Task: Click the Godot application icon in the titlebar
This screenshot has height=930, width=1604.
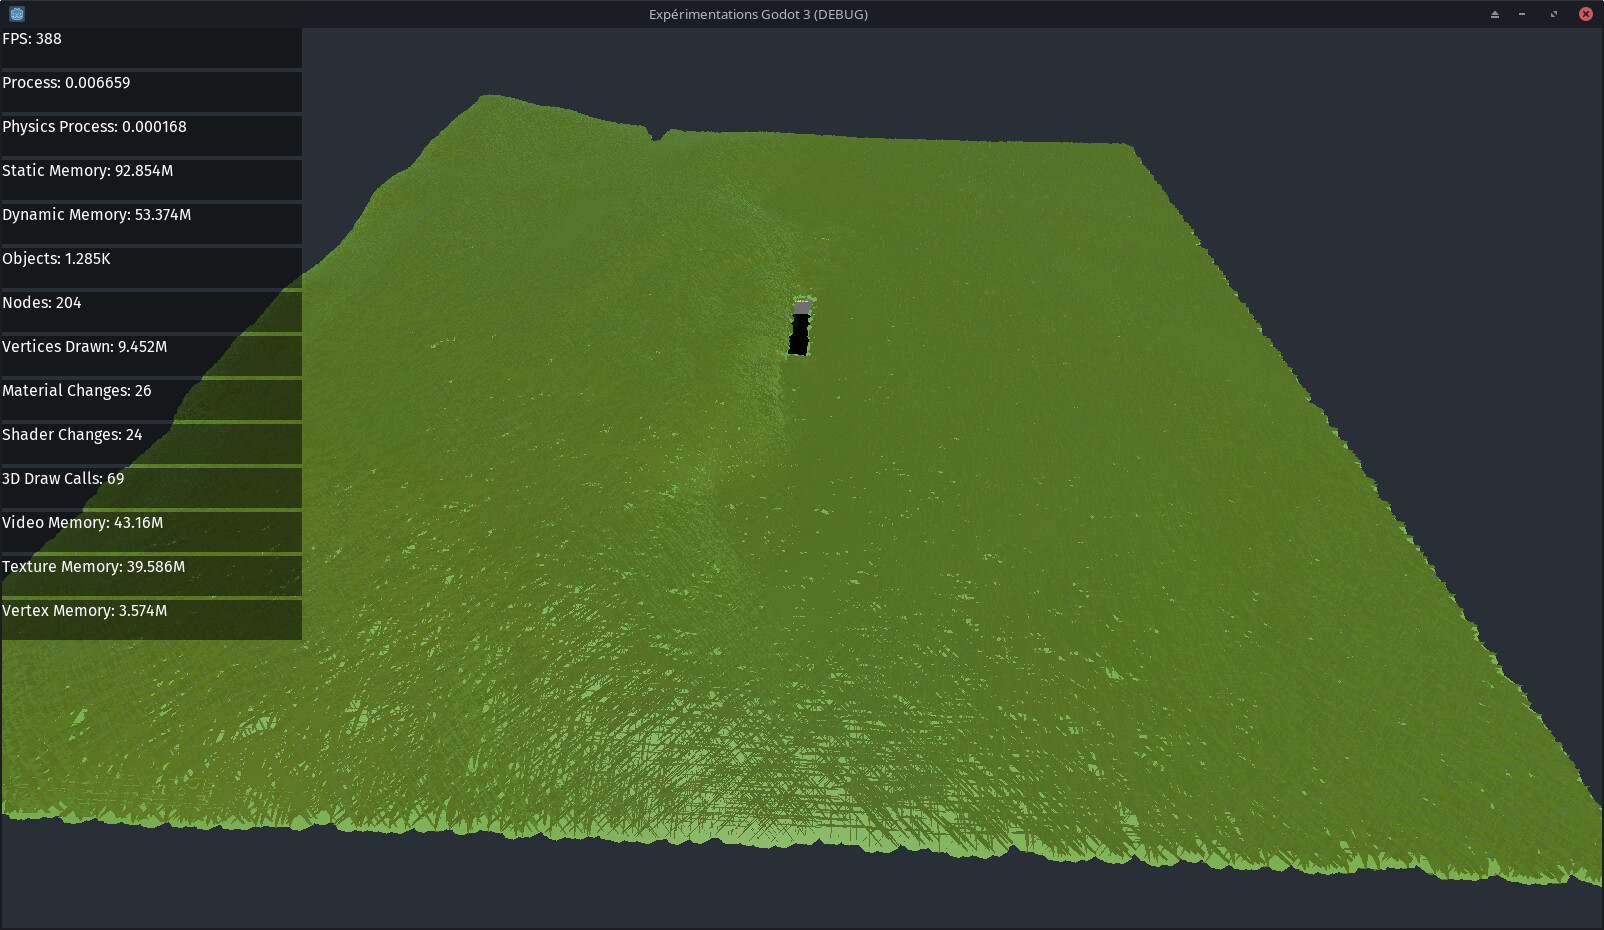Action: pos(16,14)
